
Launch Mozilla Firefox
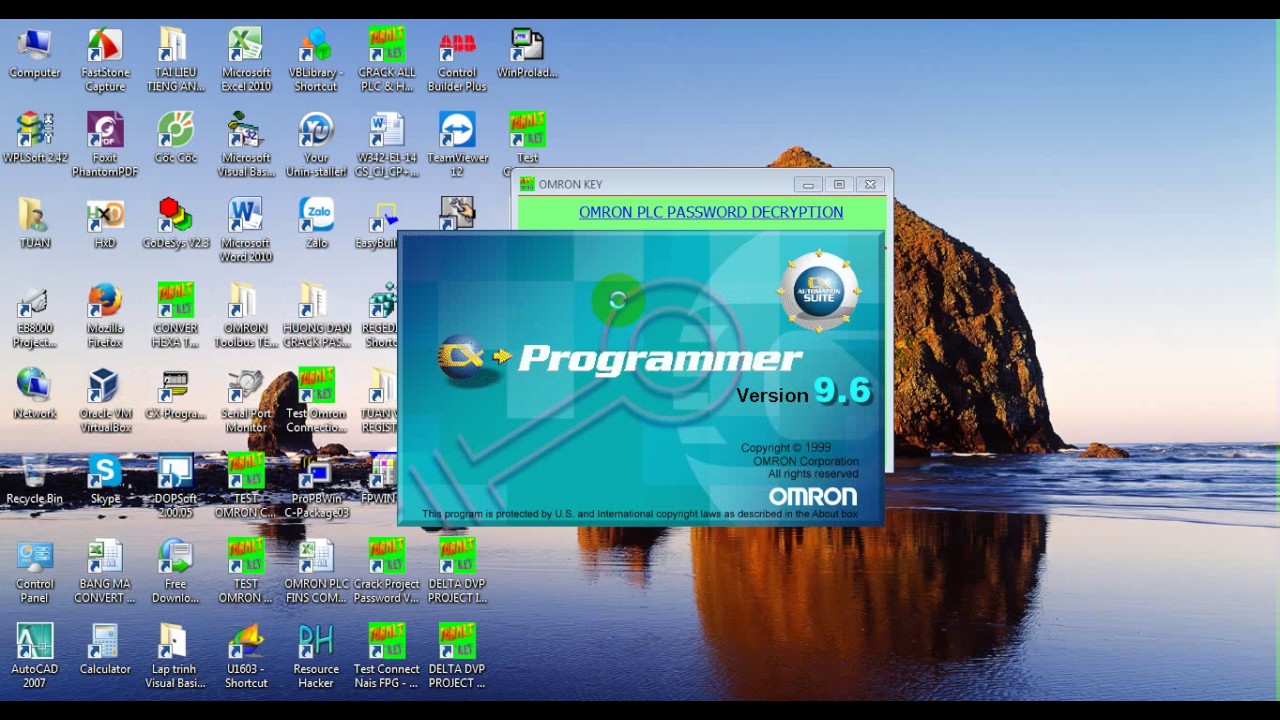105,316
